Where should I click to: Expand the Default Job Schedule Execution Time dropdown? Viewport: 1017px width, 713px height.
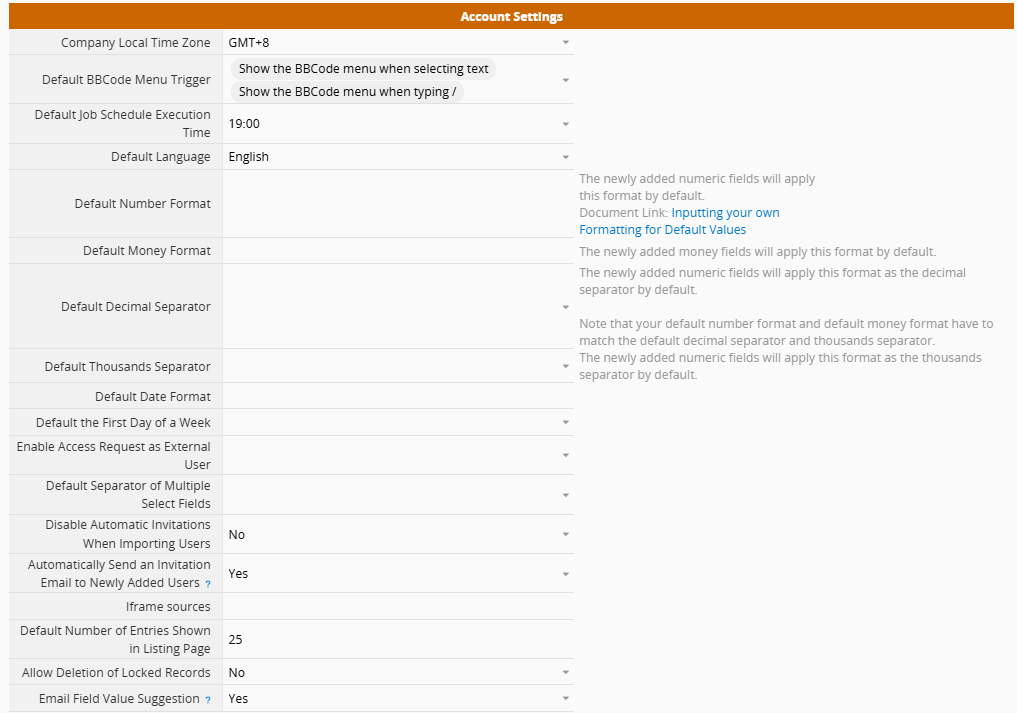397,124
